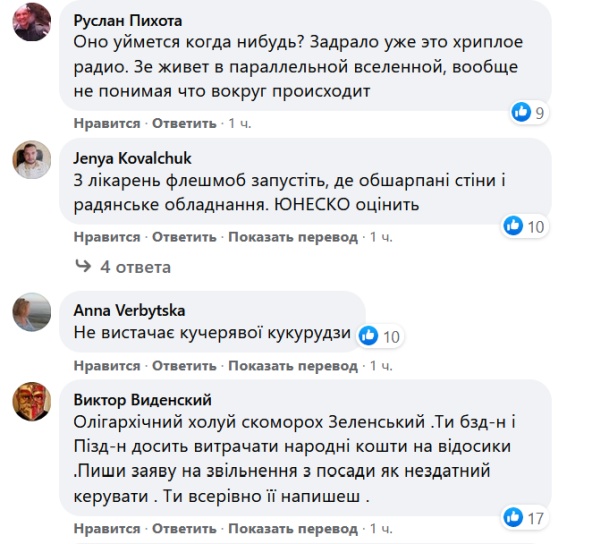Reply to Anna Verbytska's comment
Image resolution: width=600 pixels, height=544 pixels.
click(184, 366)
